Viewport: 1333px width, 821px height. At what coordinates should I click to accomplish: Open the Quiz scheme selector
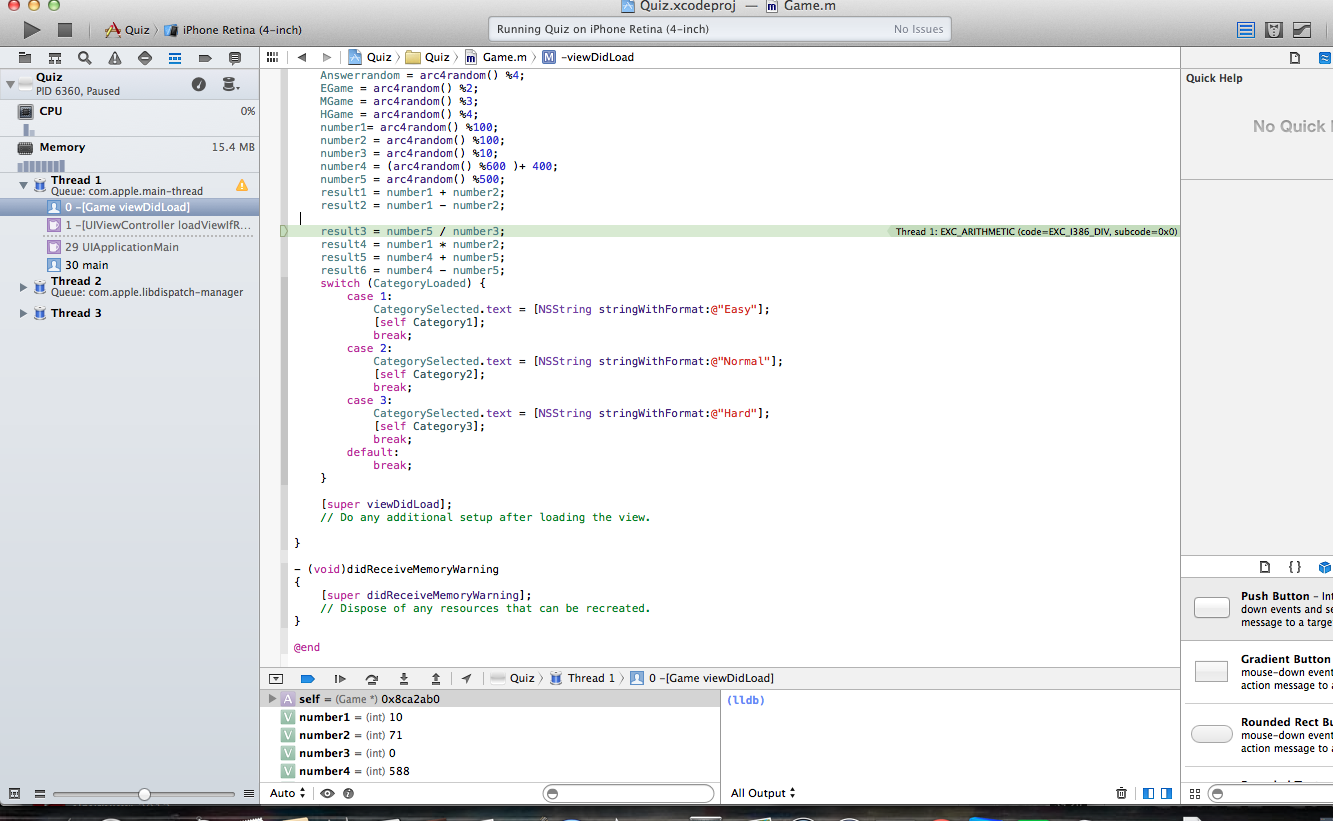click(128, 30)
